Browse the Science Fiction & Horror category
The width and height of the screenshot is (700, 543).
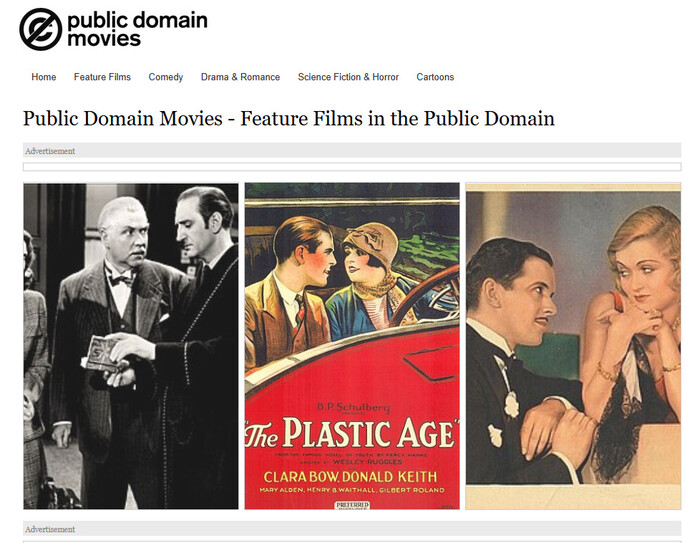(348, 77)
